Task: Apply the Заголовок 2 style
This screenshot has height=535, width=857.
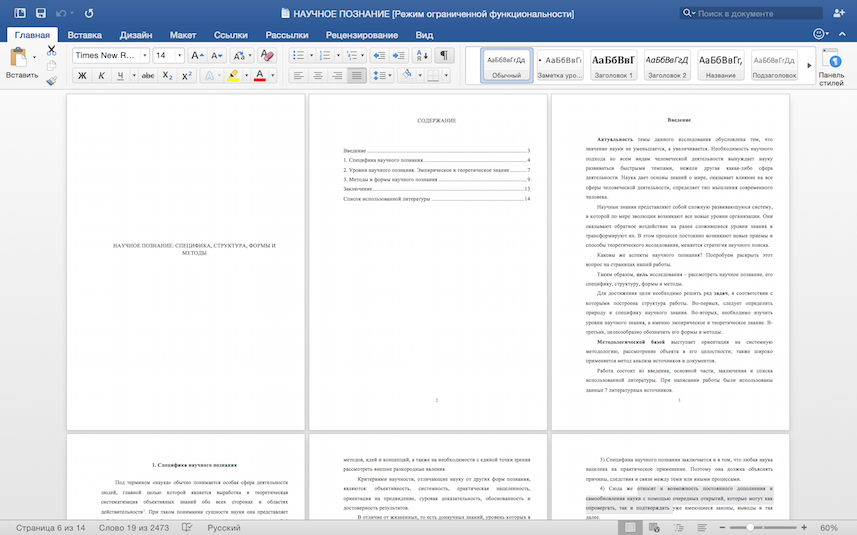Action: [667, 65]
